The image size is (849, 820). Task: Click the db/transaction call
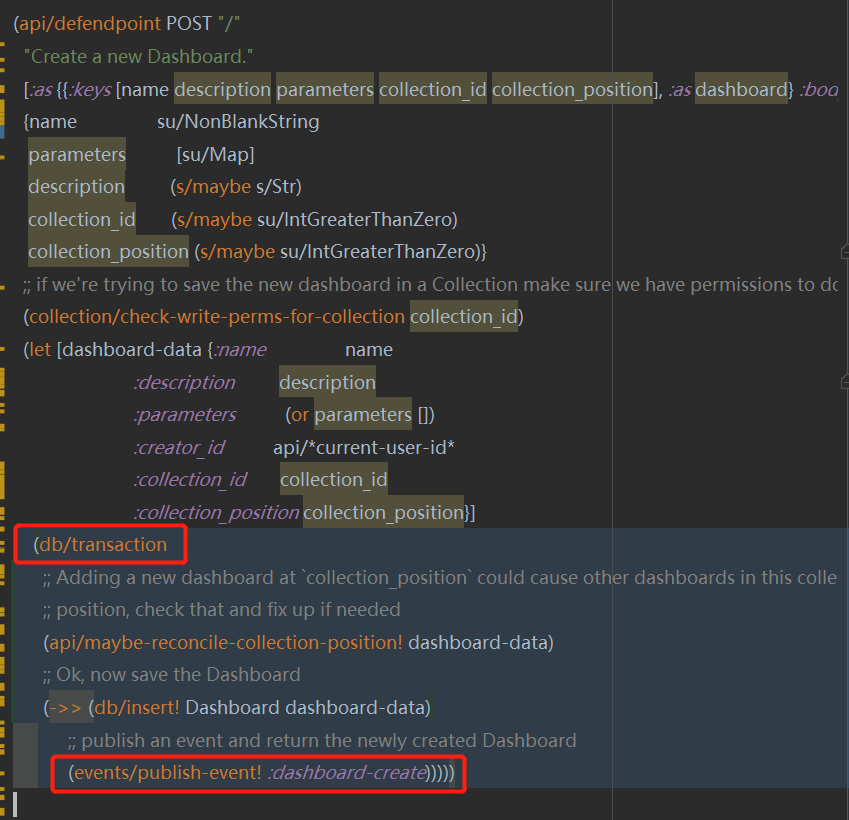[103, 545]
